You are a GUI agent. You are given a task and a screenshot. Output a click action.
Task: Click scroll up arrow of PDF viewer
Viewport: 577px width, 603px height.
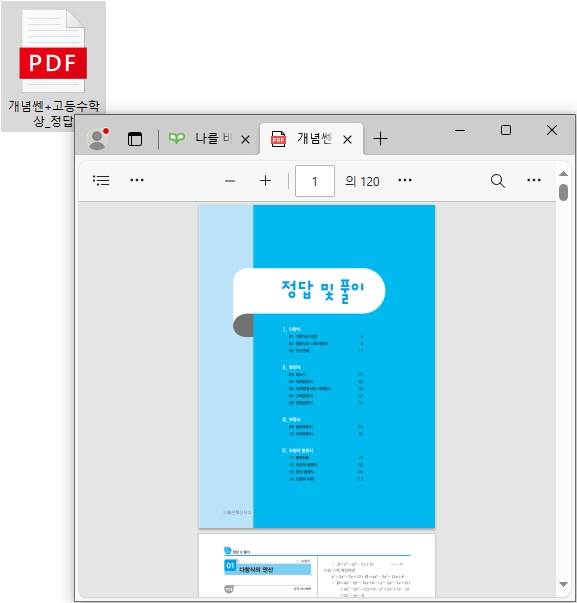click(564, 173)
